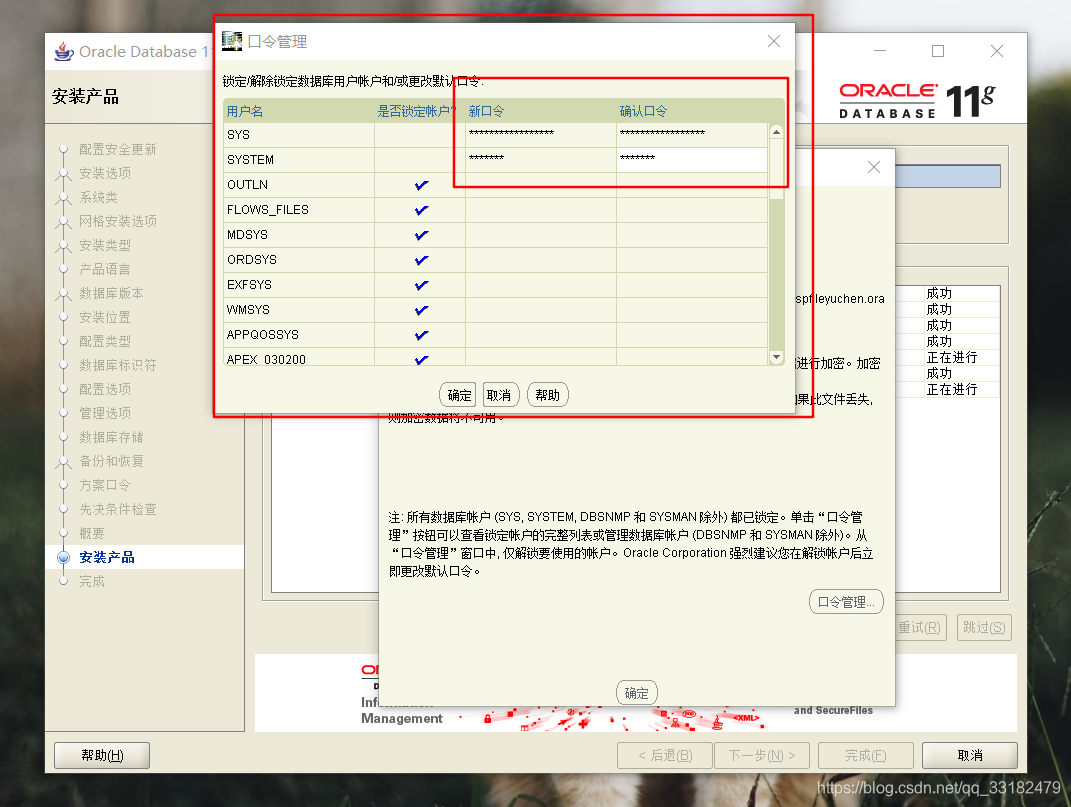Image resolution: width=1071 pixels, height=807 pixels.
Task: Toggle lock checkbox for APEX_030200 account
Action: coord(421,358)
